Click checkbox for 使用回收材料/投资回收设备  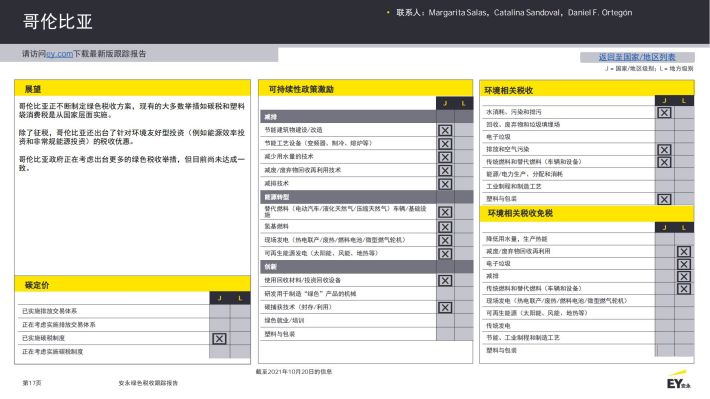(445, 280)
